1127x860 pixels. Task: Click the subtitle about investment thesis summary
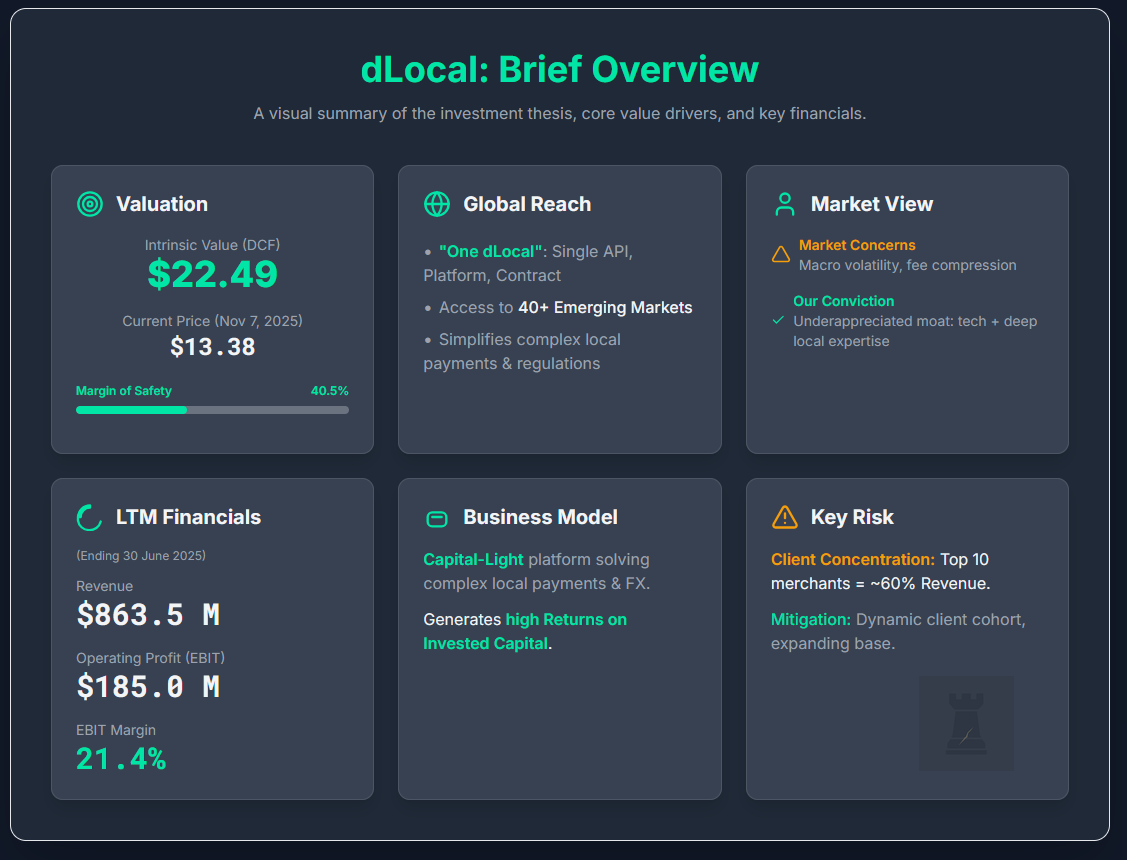tap(559, 114)
